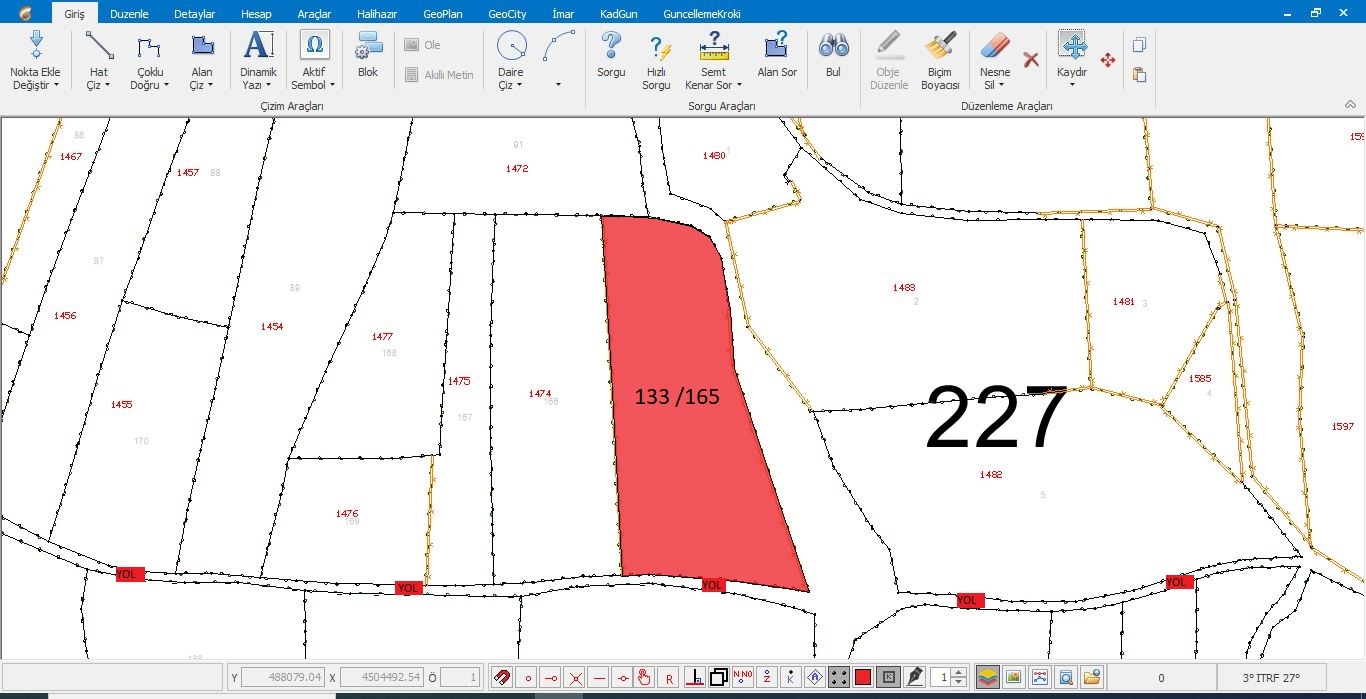Click the Y coordinate input field

tap(282, 677)
